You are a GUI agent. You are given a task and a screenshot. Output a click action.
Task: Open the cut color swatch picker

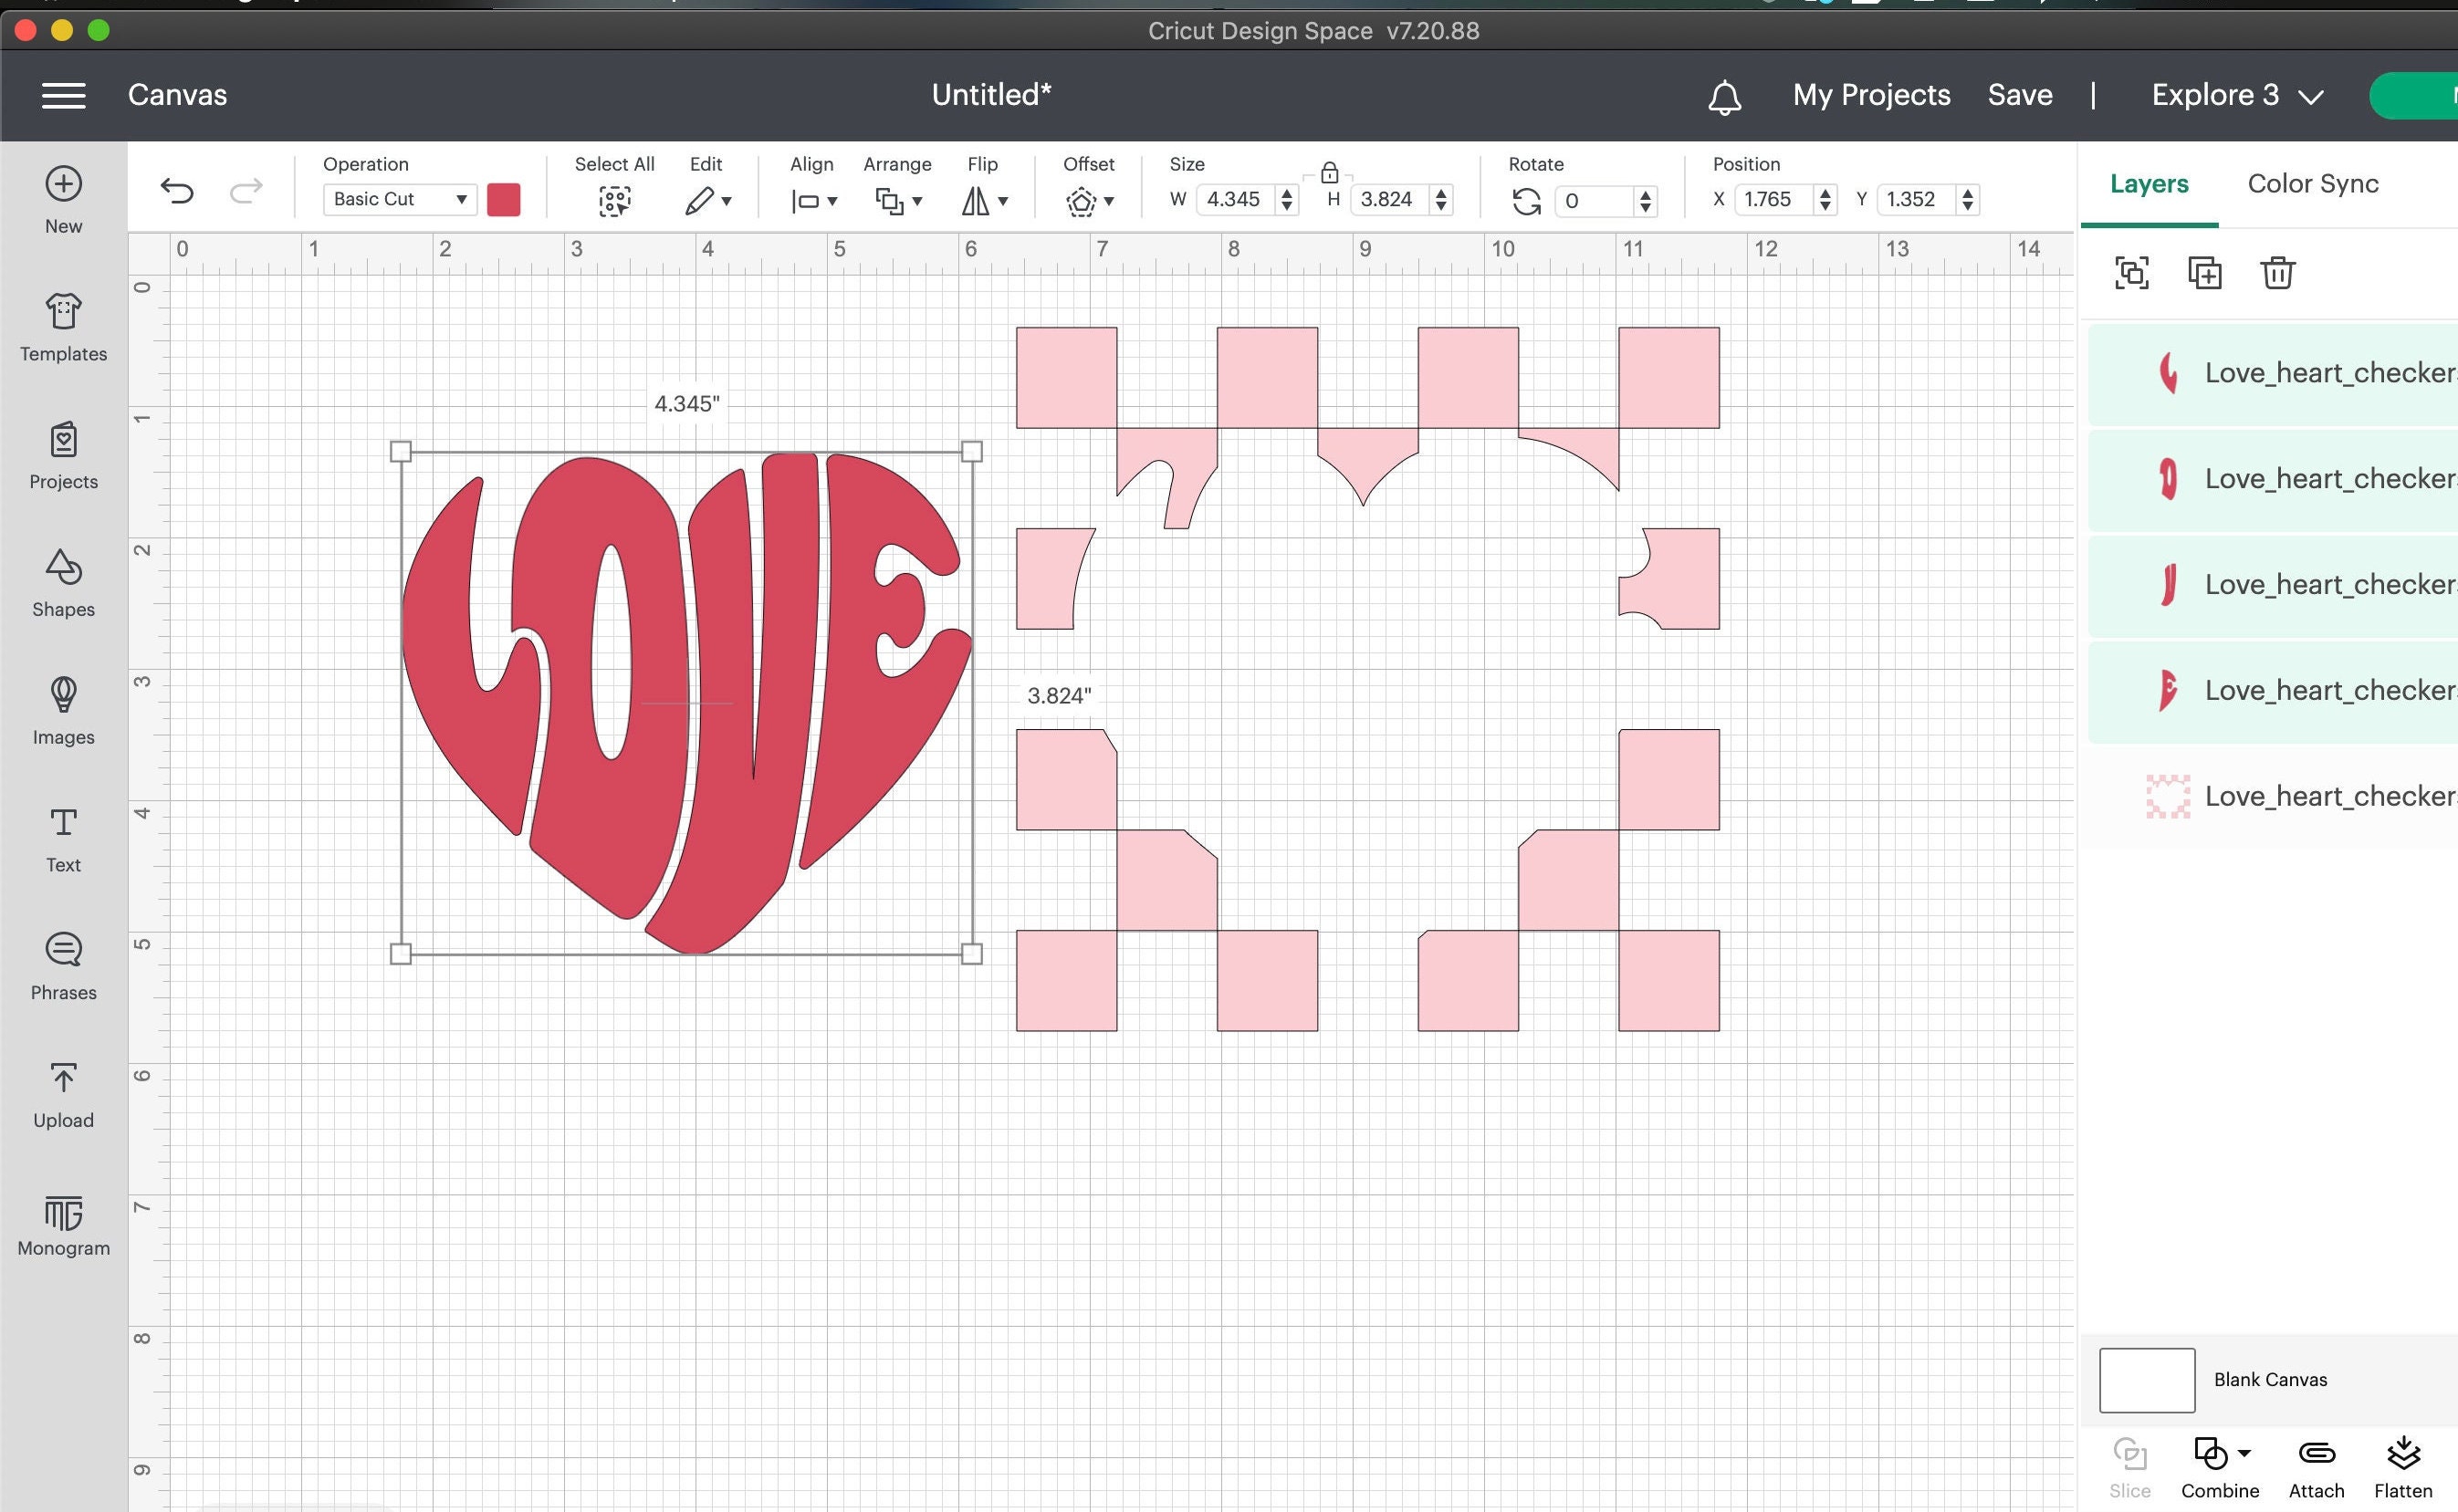click(x=504, y=199)
